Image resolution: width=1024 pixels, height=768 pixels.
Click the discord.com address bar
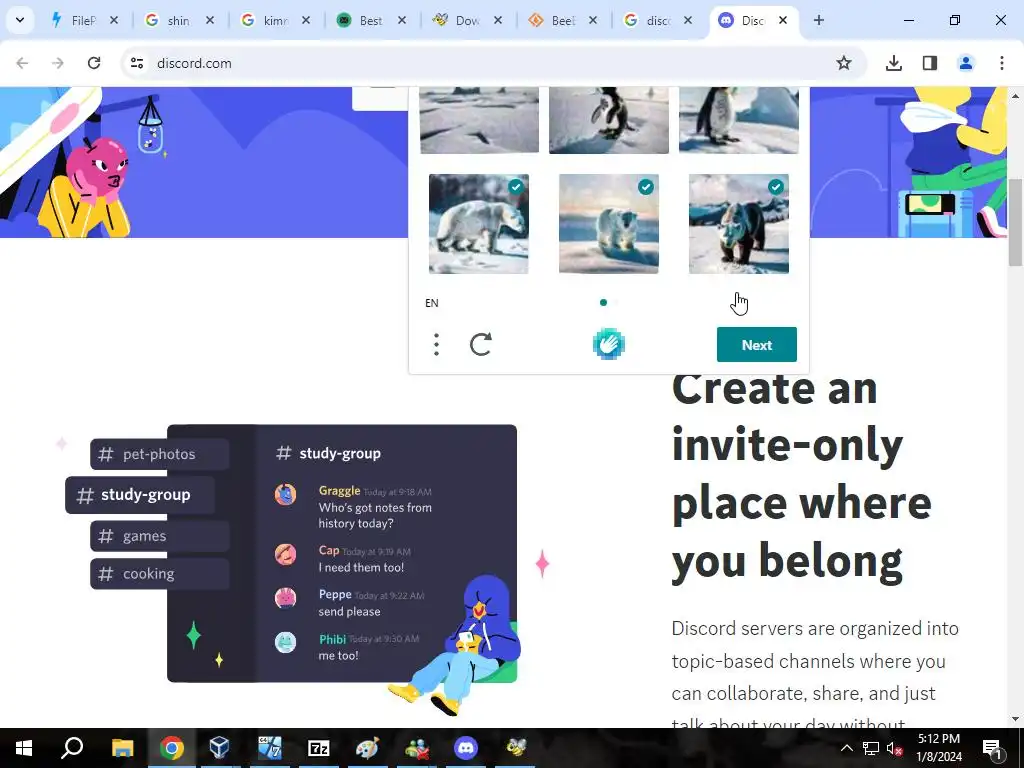point(493,63)
